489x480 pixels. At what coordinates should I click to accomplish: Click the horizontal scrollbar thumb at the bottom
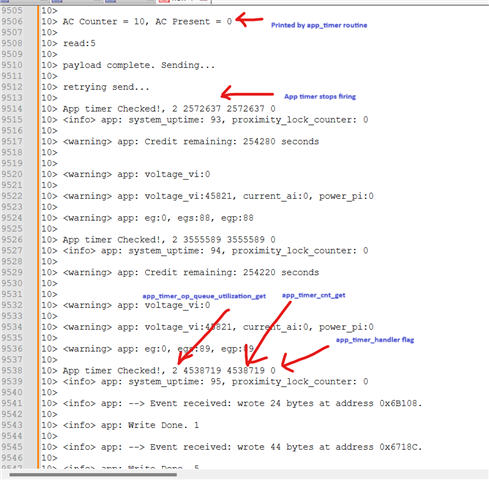point(93,475)
